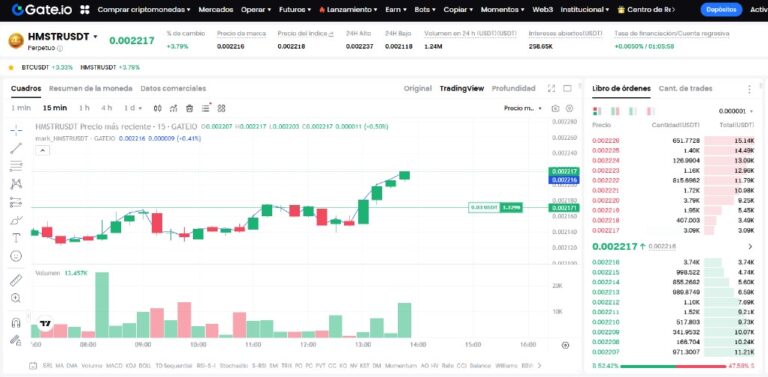Select the 4 h timeframe
The image size is (768, 377).
tap(106, 108)
